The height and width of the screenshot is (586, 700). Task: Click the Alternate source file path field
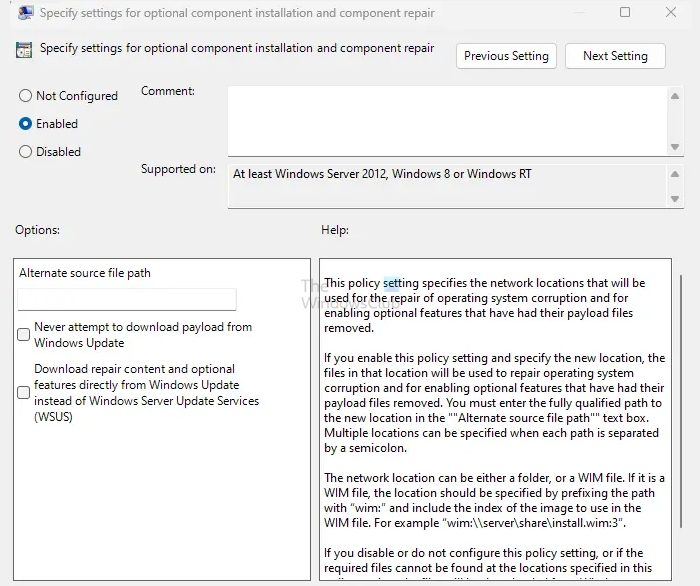pyautogui.click(x=127, y=299)
